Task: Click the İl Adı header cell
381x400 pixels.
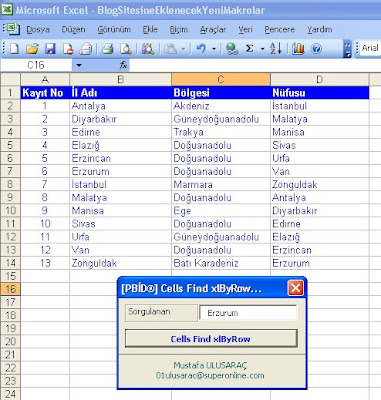Action: point(120,93)
